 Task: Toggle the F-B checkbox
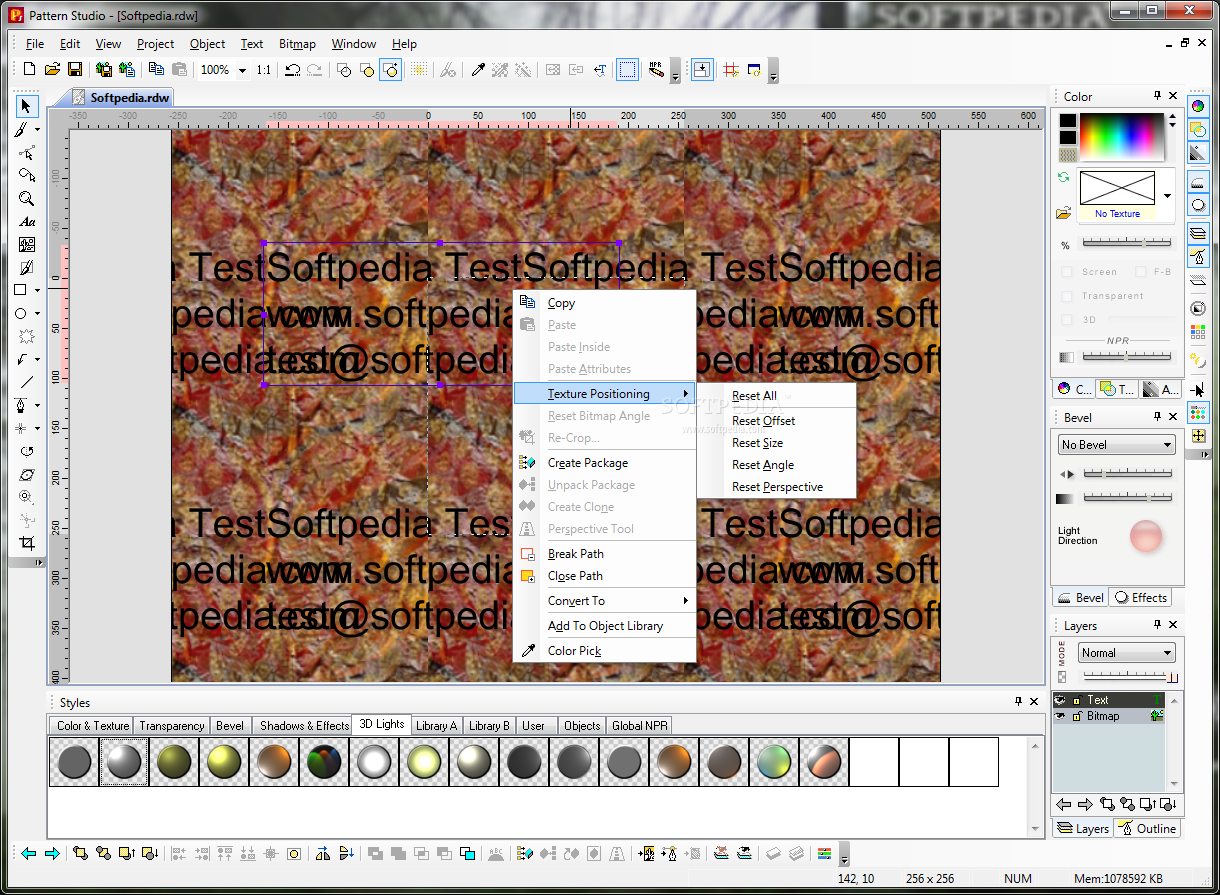pos(1141,272)
